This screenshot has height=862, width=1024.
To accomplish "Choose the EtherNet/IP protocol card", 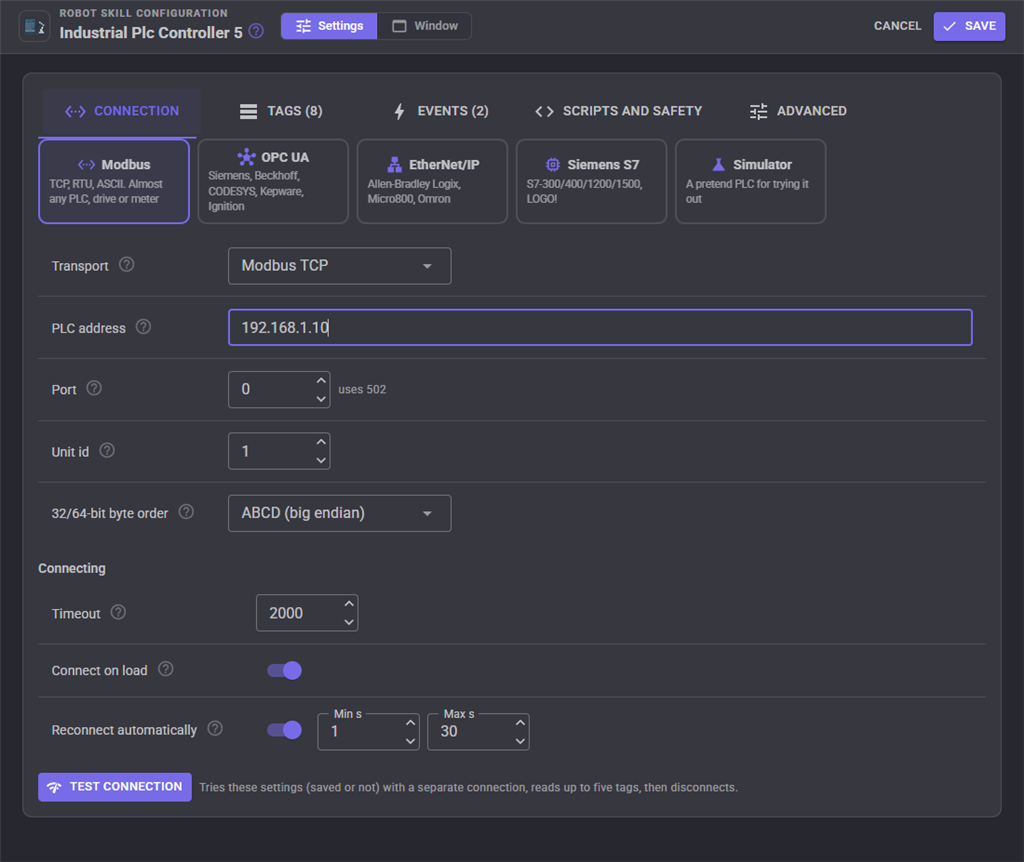I will (x=432, y=182).
